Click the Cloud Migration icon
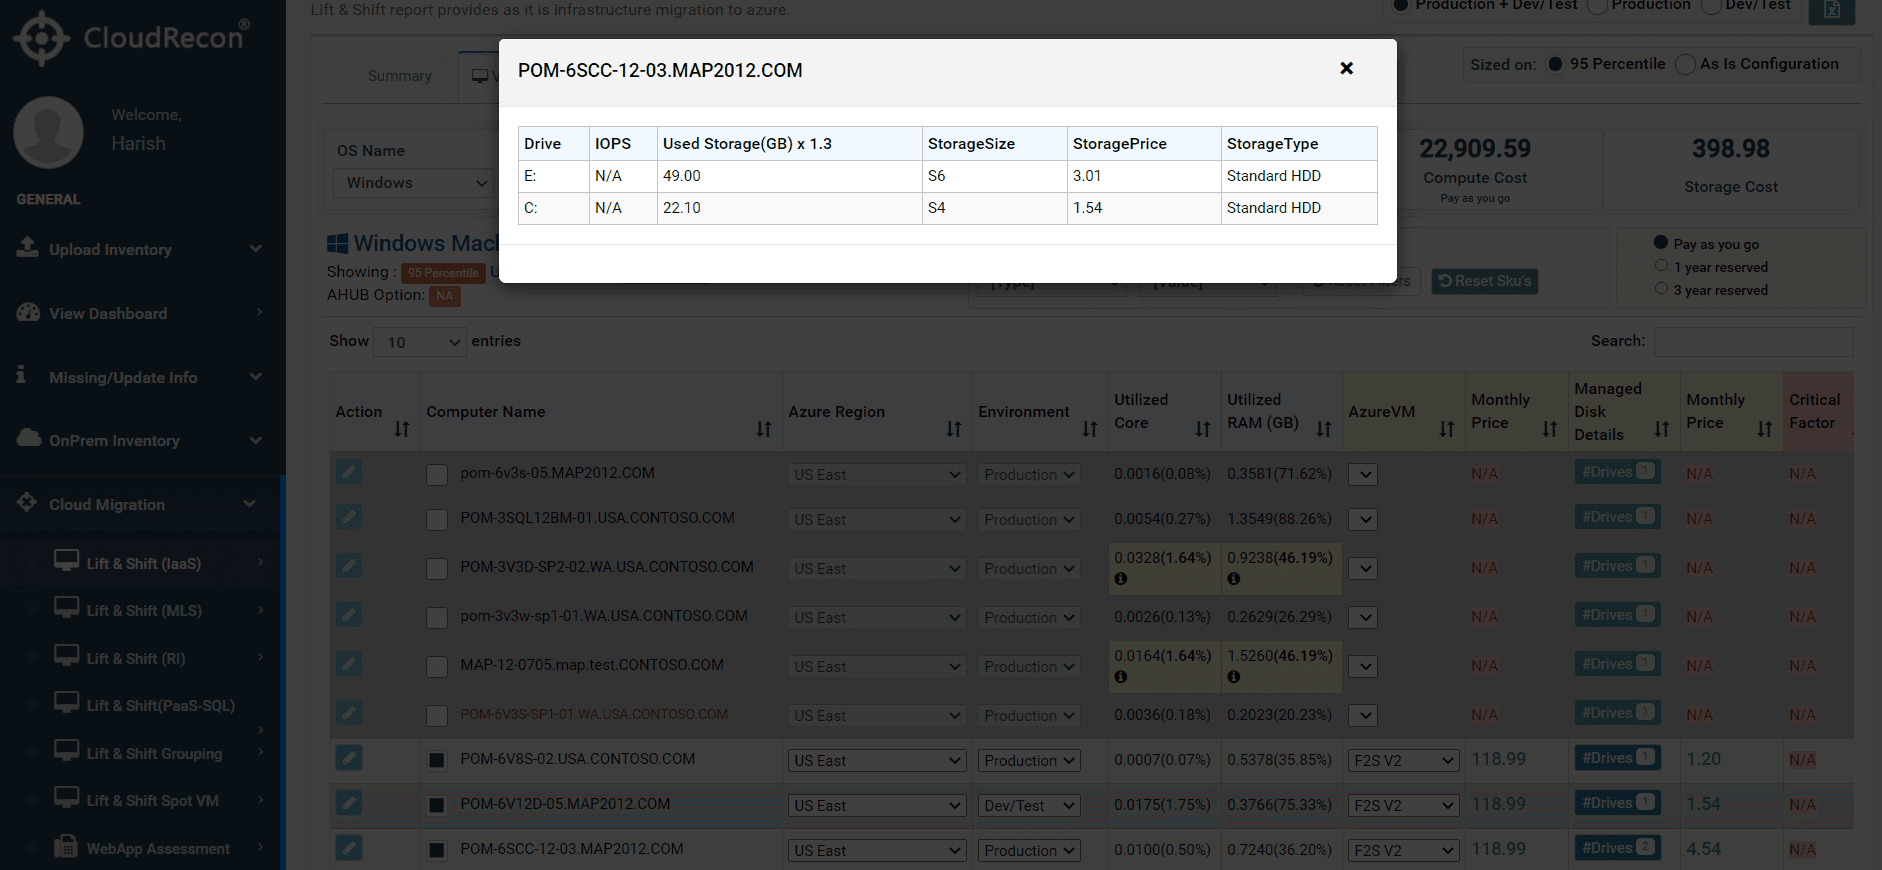 (27, 502)
